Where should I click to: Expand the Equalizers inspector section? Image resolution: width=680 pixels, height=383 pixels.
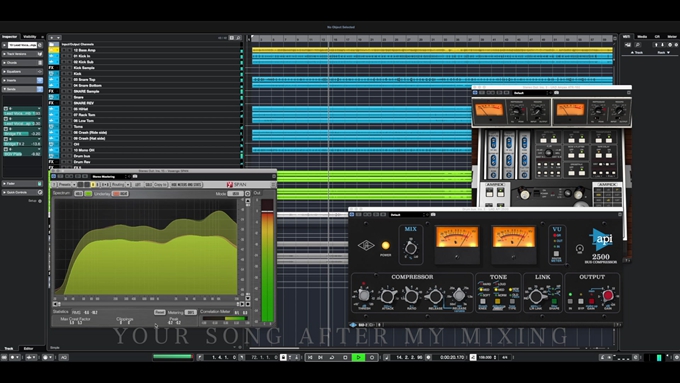coord(22,71)
